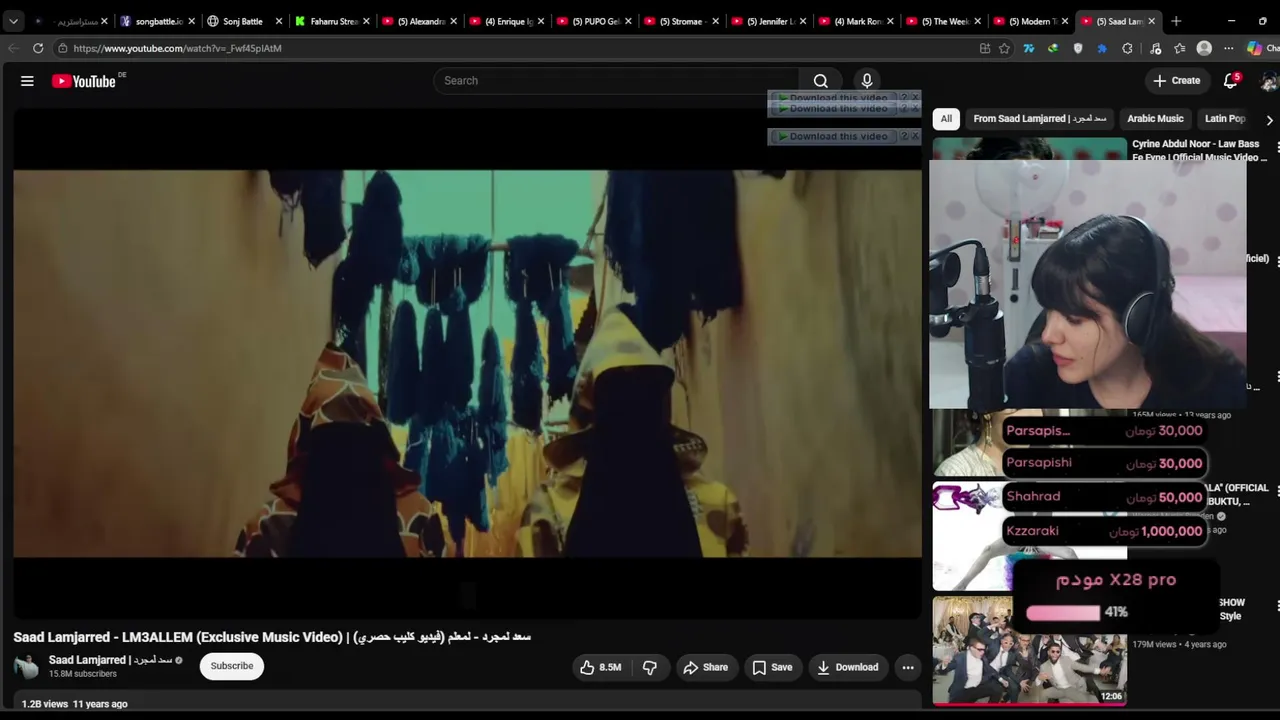Viewport: 1280px width, 720px height.
Task: Click the Create button
Action: (1176, 81)
